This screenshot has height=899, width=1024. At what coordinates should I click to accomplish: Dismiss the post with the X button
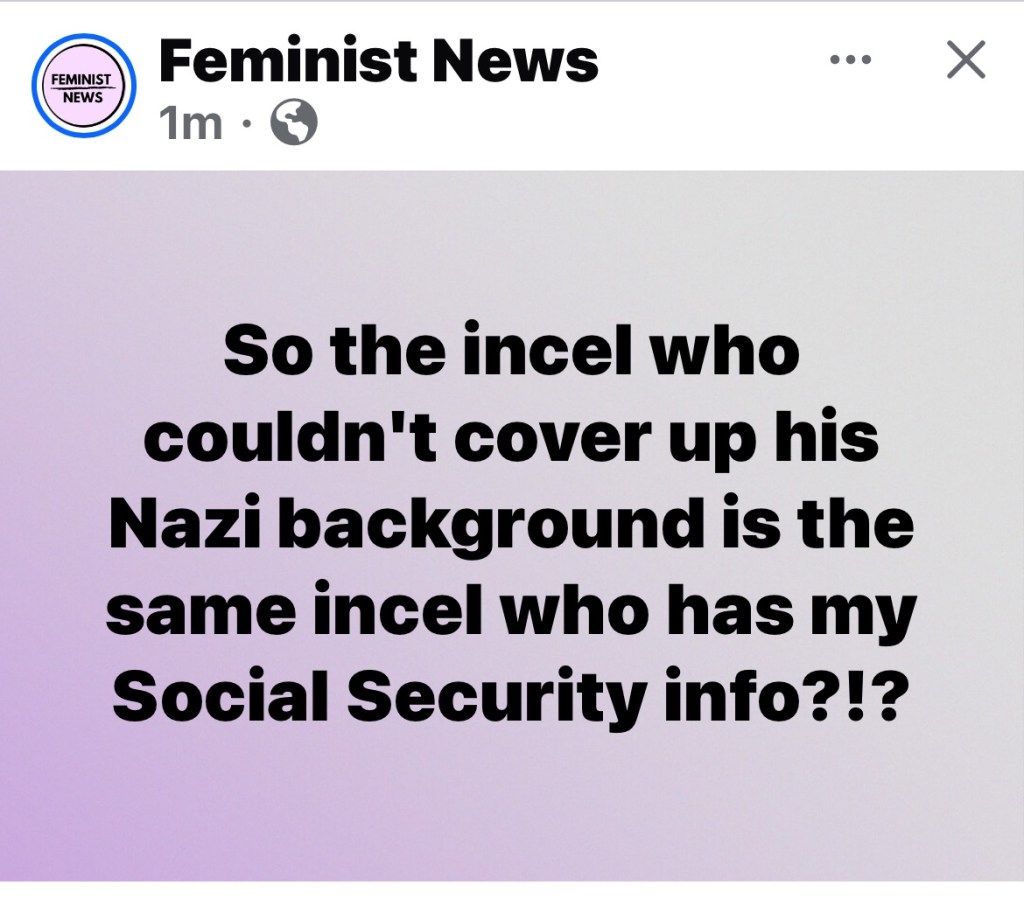point(966,60)
